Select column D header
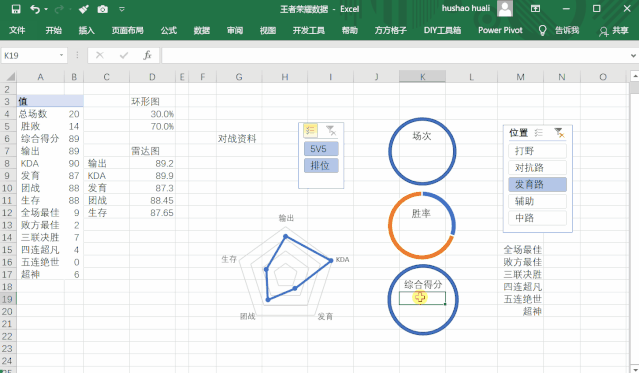The height and width of the screenshot is (373, 639). (152, 77)
